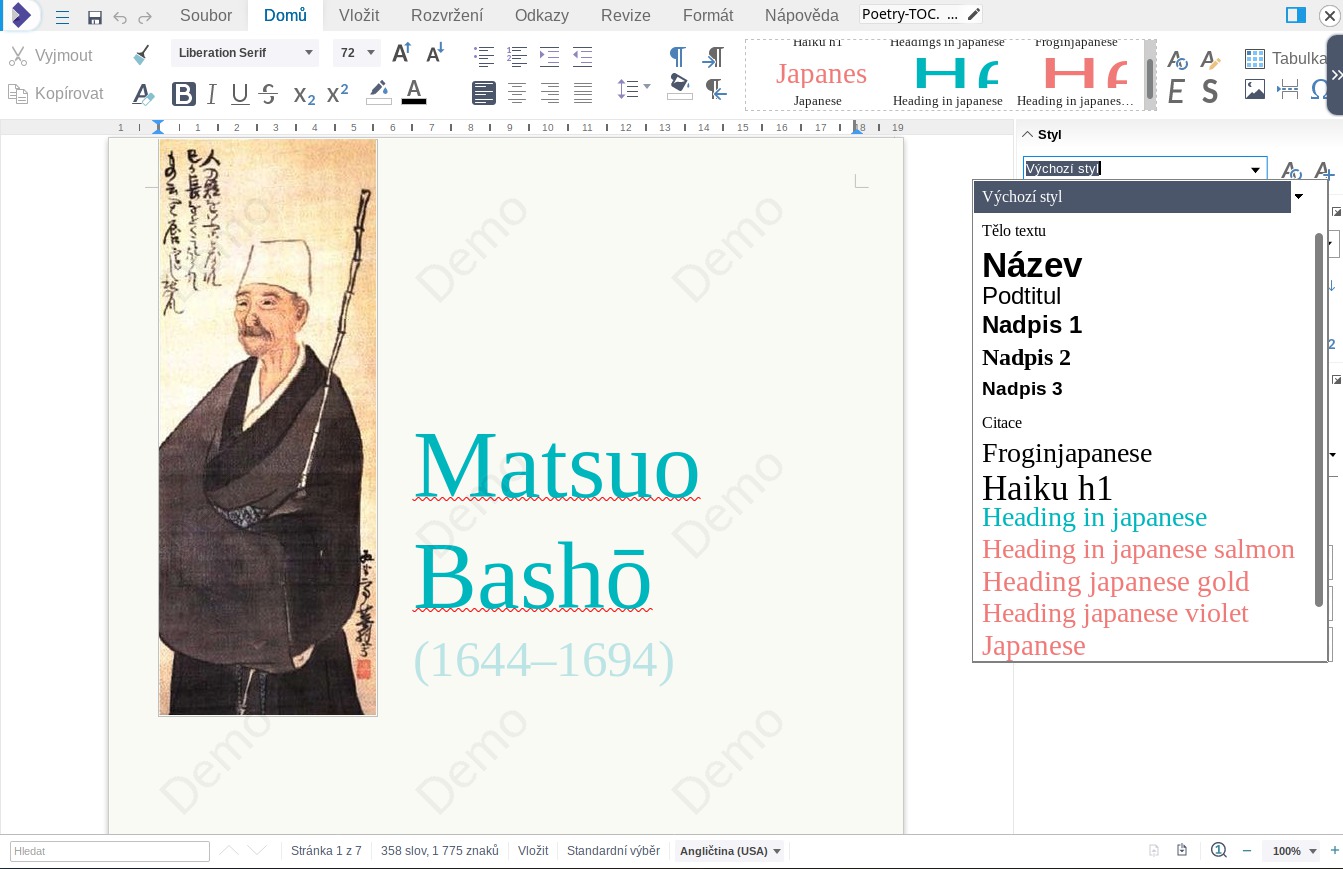Click the Redo arrow icon
The image size is (1343, 869).
point(145,17)
